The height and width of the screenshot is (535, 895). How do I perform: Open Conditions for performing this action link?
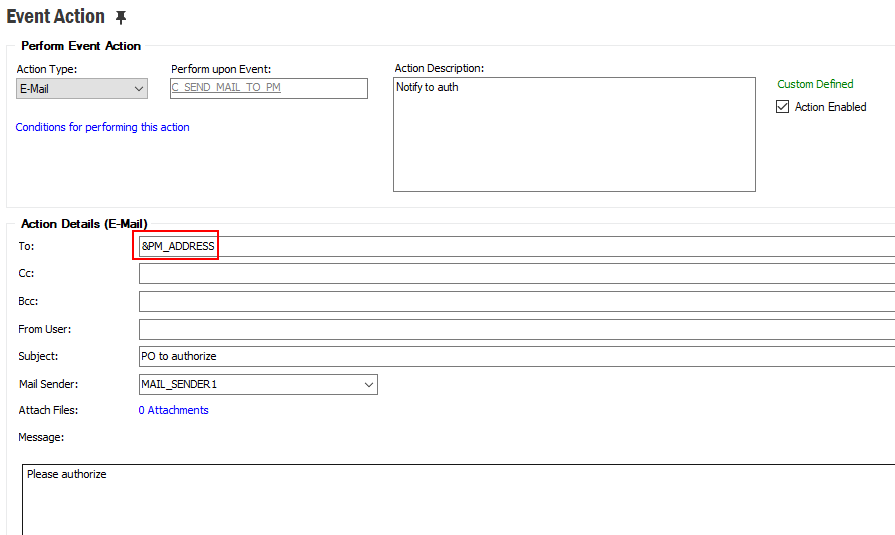(103, 127)
